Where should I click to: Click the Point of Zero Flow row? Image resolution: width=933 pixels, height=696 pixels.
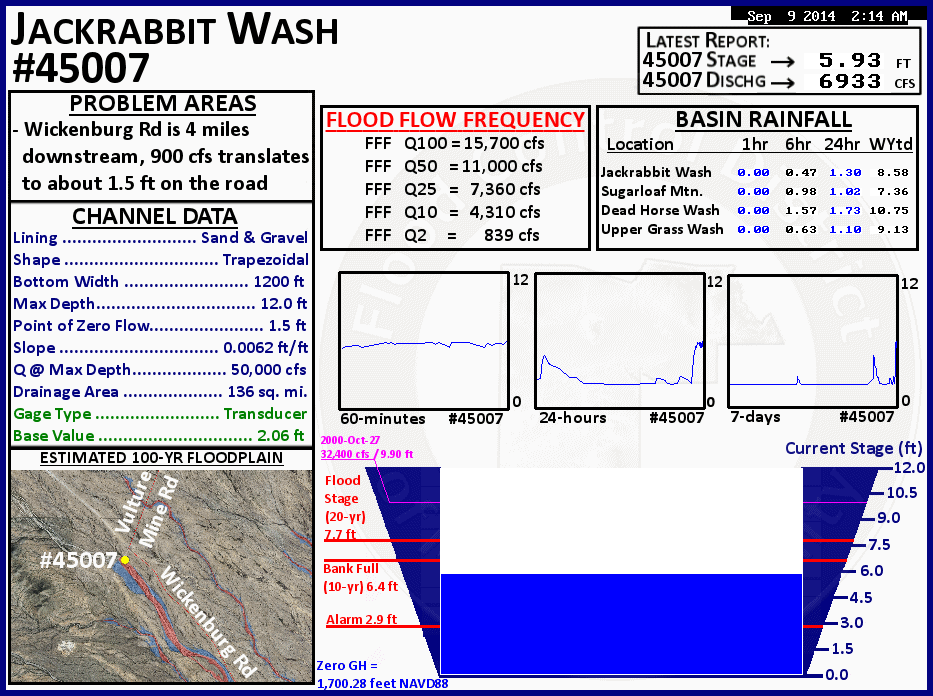point(159,326)
